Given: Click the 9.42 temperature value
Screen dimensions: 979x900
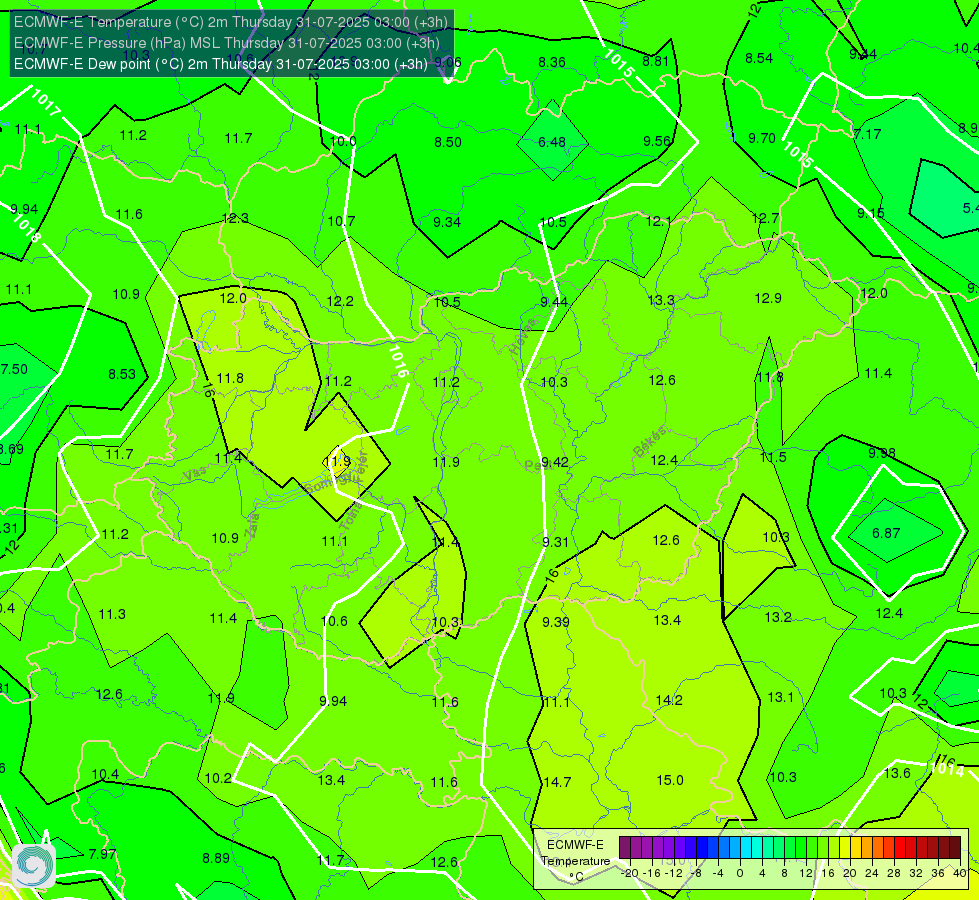Looking at the screenshot, I should [x=554, y=462].
